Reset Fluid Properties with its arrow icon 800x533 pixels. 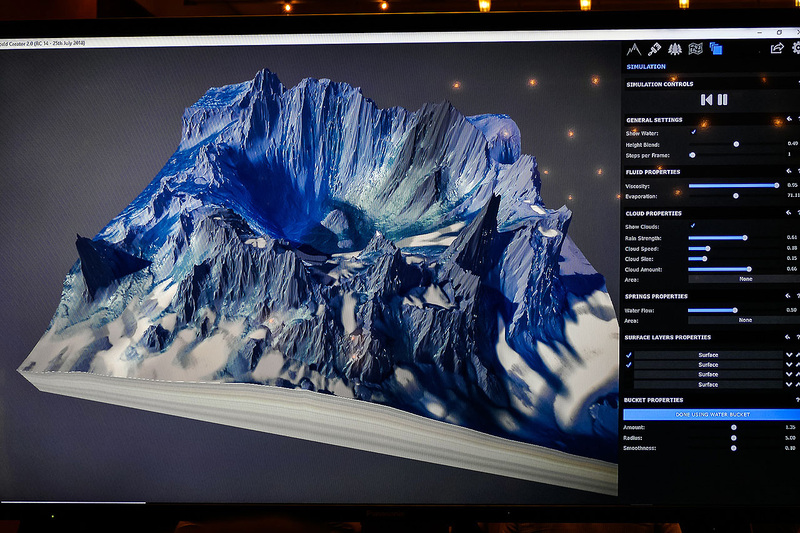789,171
